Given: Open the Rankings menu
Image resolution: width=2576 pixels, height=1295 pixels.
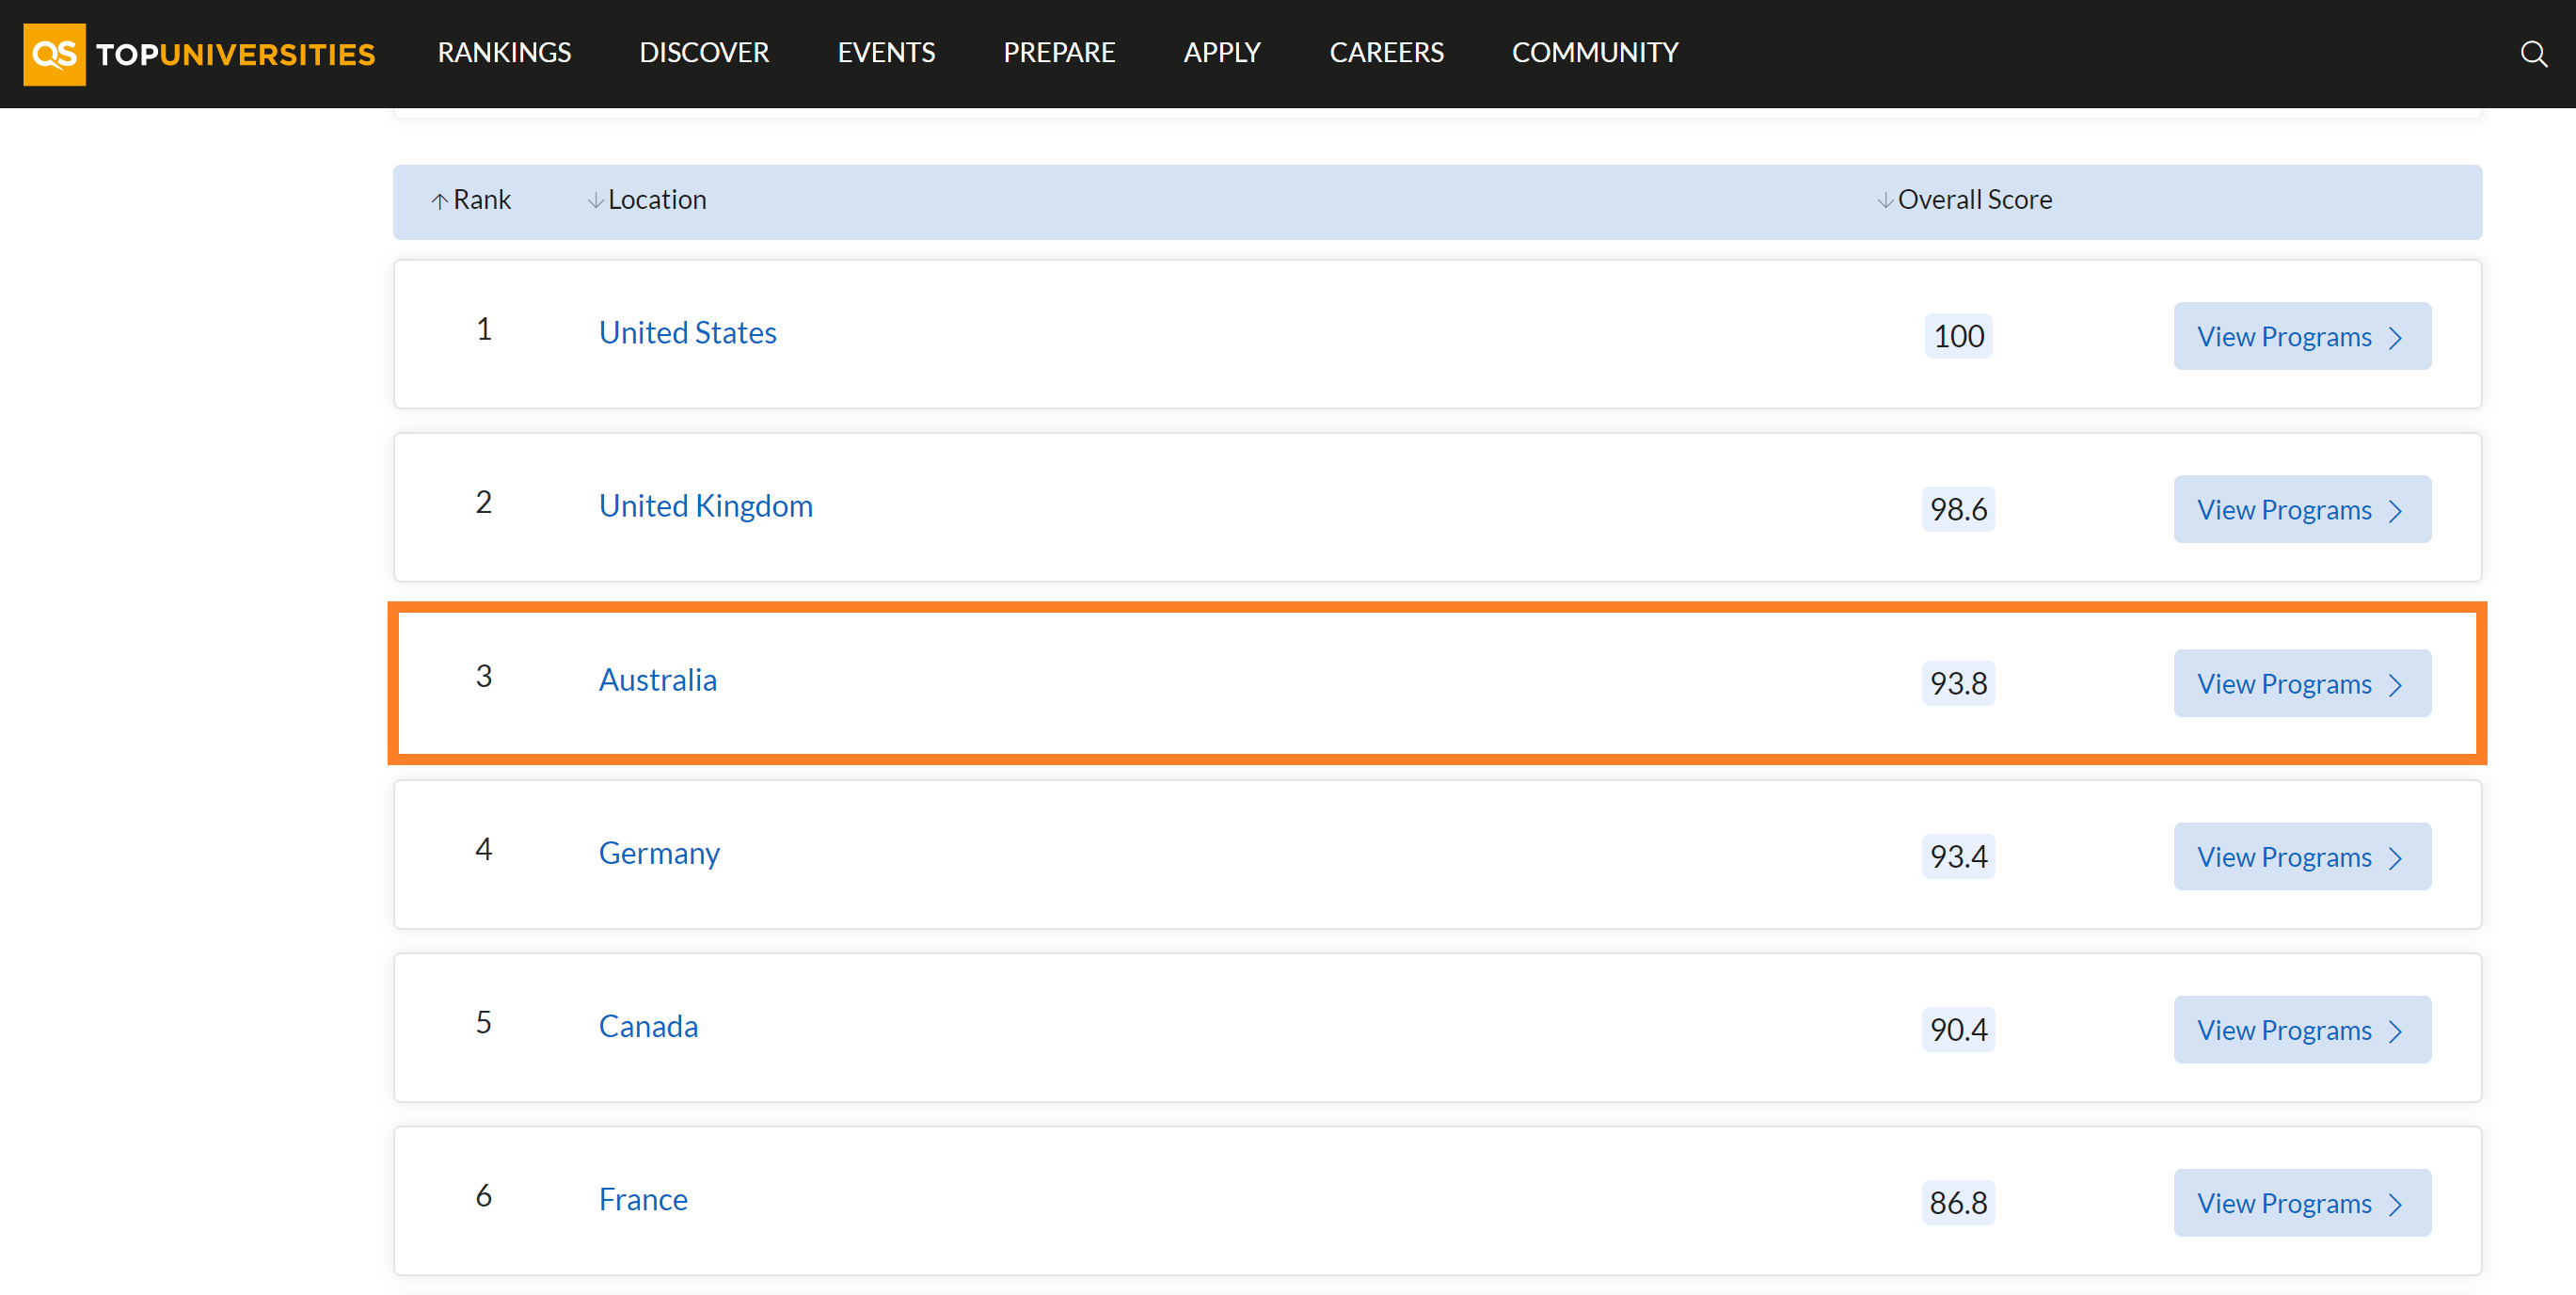Looking at the screenshot, I should [504, 53].
